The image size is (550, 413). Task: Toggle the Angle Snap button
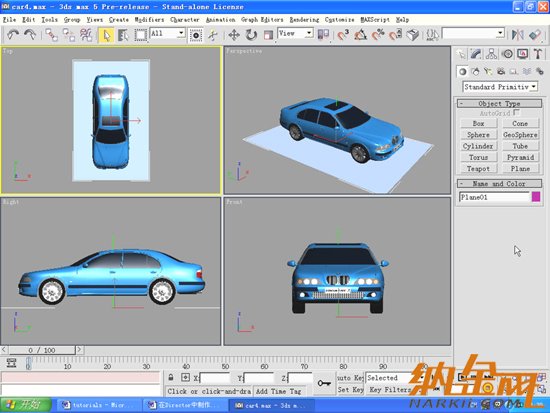[360, 35]
